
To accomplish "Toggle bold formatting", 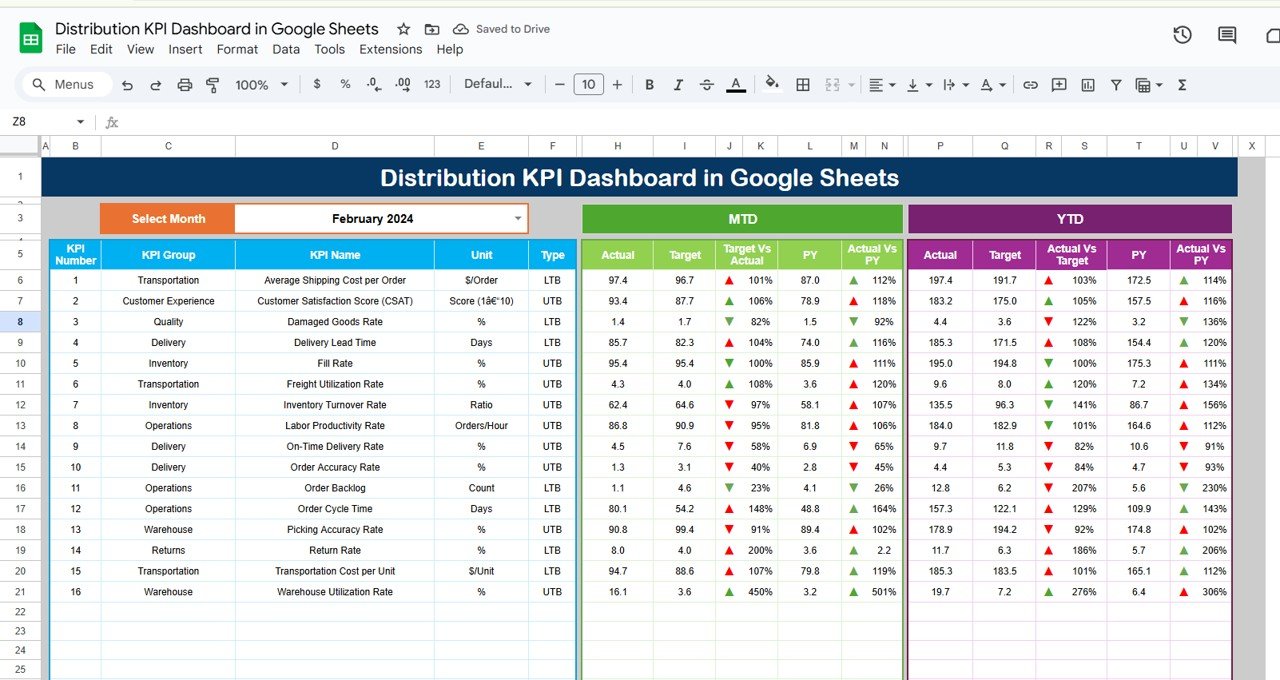I will tap(649, 85).
